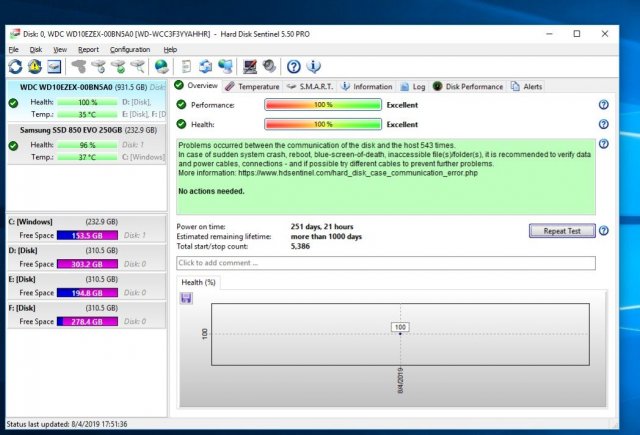Click the blue-framed hard disk toolbar icon
This screenshot has height=435, width=640.
click(54, 66)
